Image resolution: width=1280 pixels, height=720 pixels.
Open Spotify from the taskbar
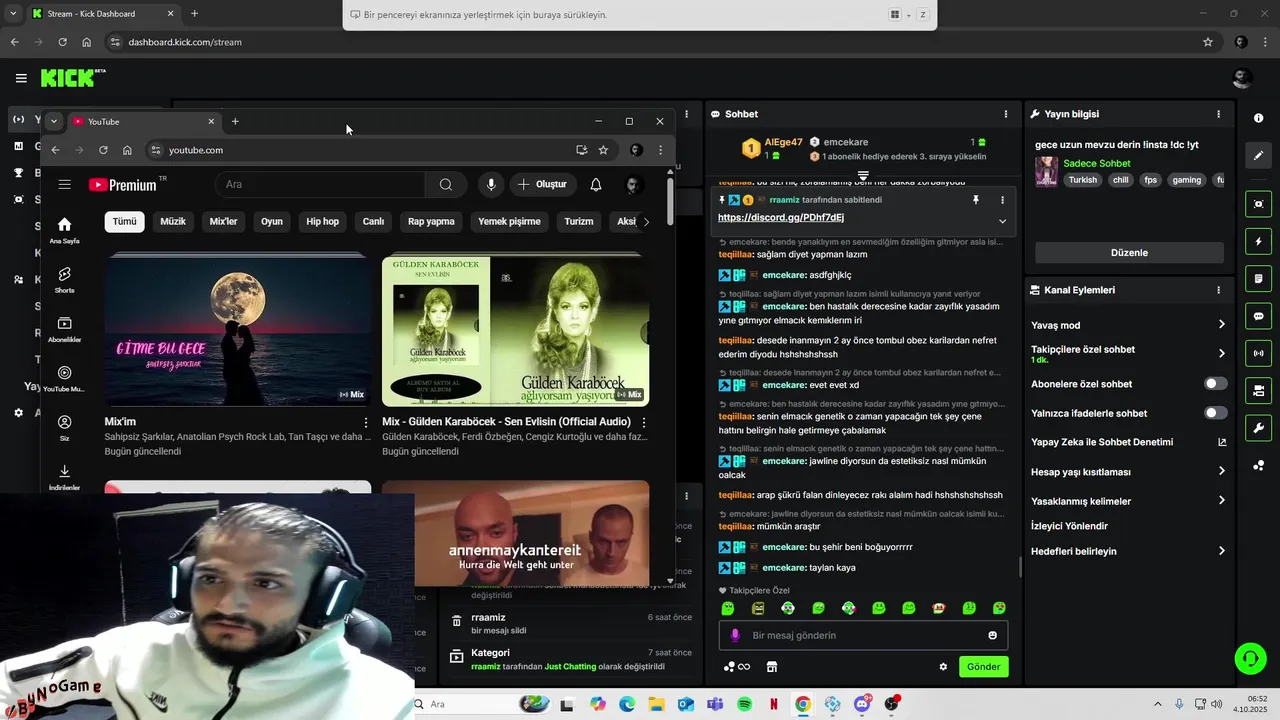744,704
